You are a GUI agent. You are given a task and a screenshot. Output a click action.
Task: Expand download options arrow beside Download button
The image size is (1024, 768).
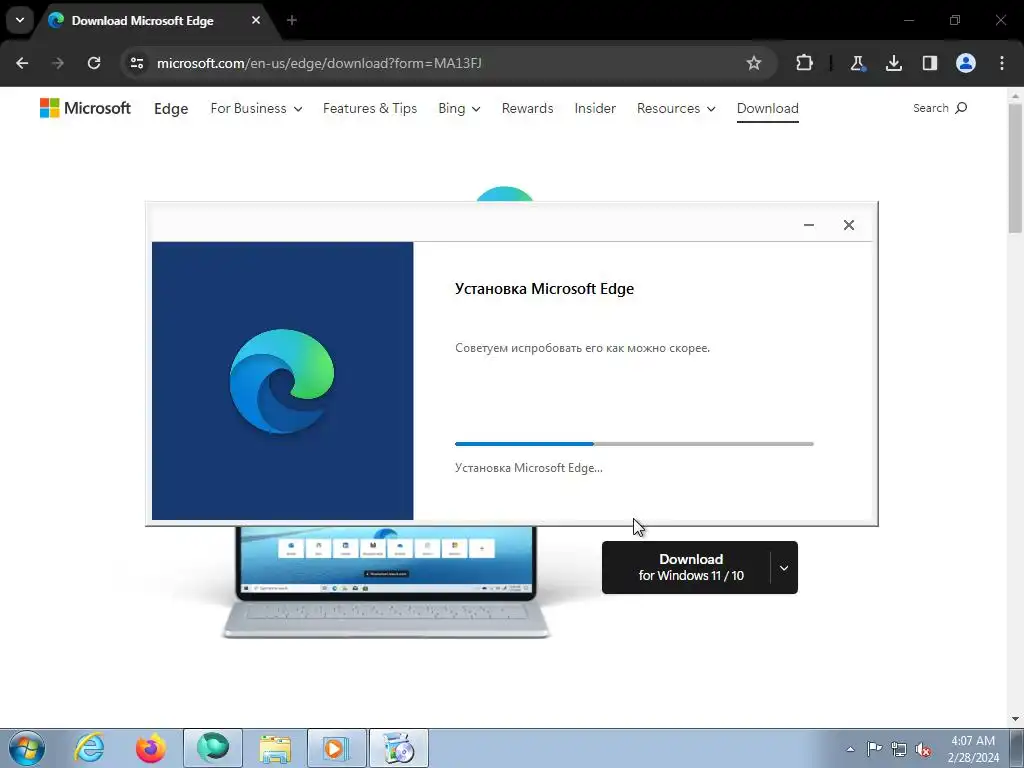coord(784,568)
